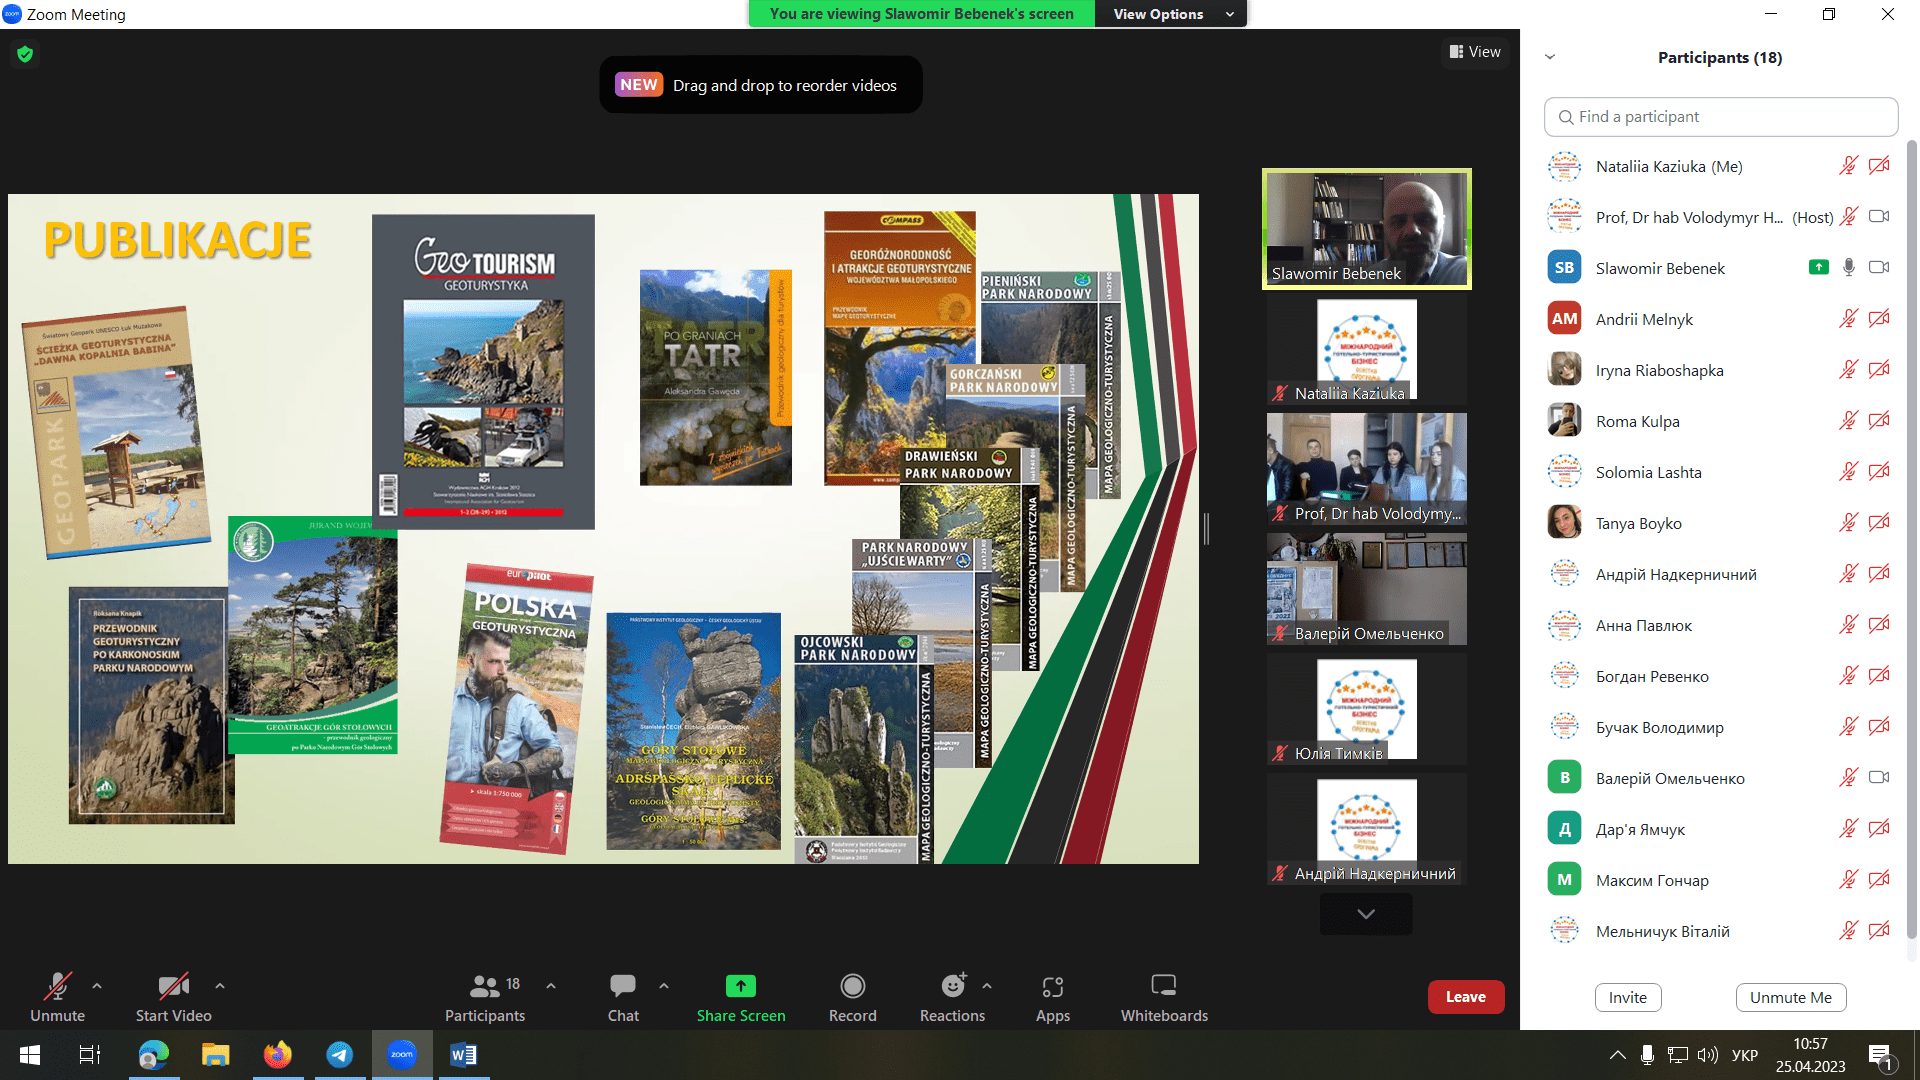Image resolution: width=1920 pixels, height=1080 pixels.
Task: Collapse the Participants panel header chevron
Action: [x=1550, y=57]
